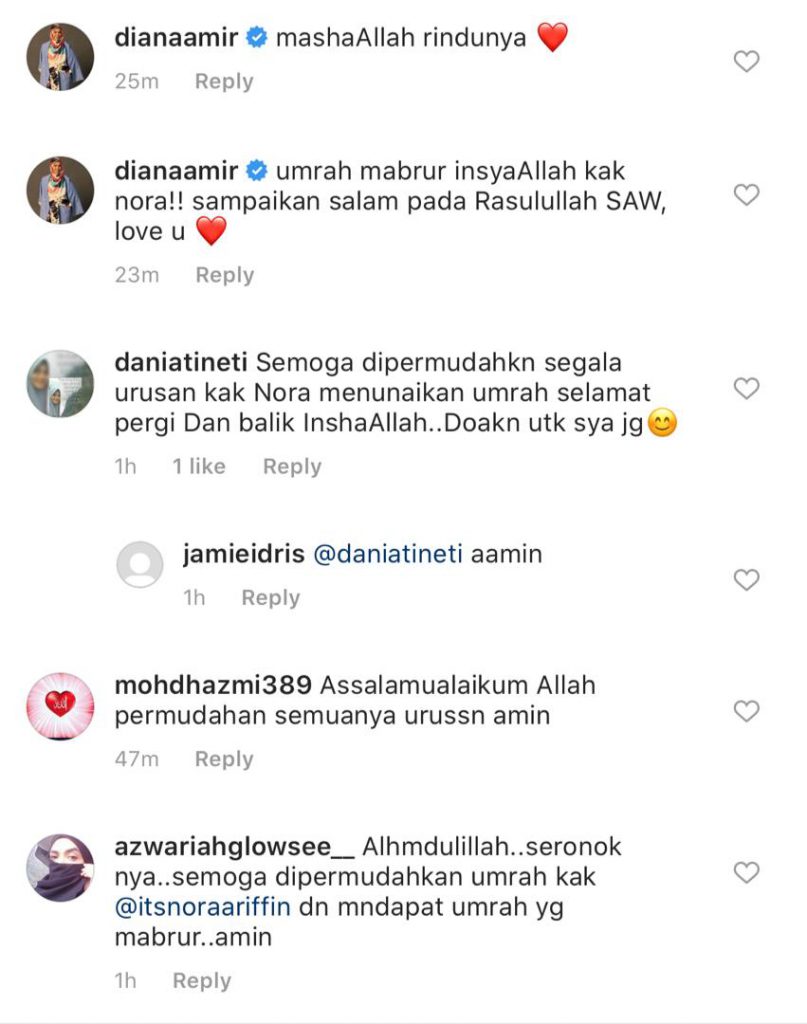
Task: Reply to dianaamir's 25m comment
Action: (224, 82)
